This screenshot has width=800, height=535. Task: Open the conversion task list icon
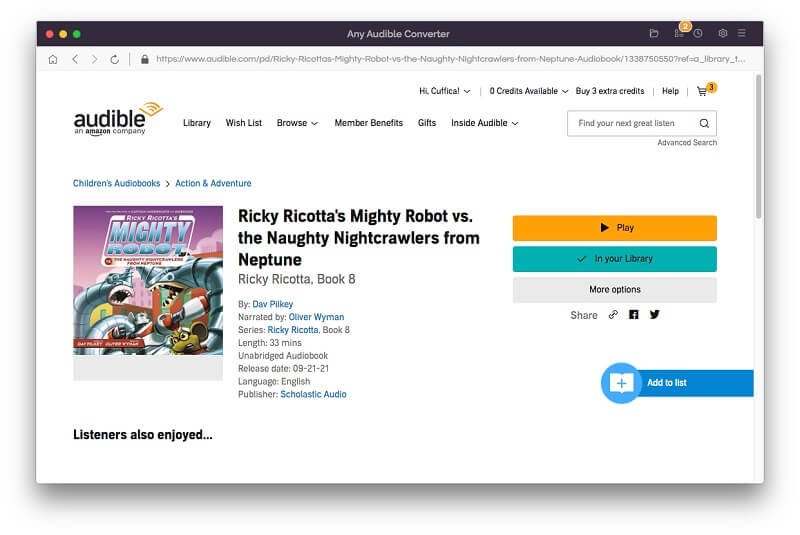coord(679,33)
